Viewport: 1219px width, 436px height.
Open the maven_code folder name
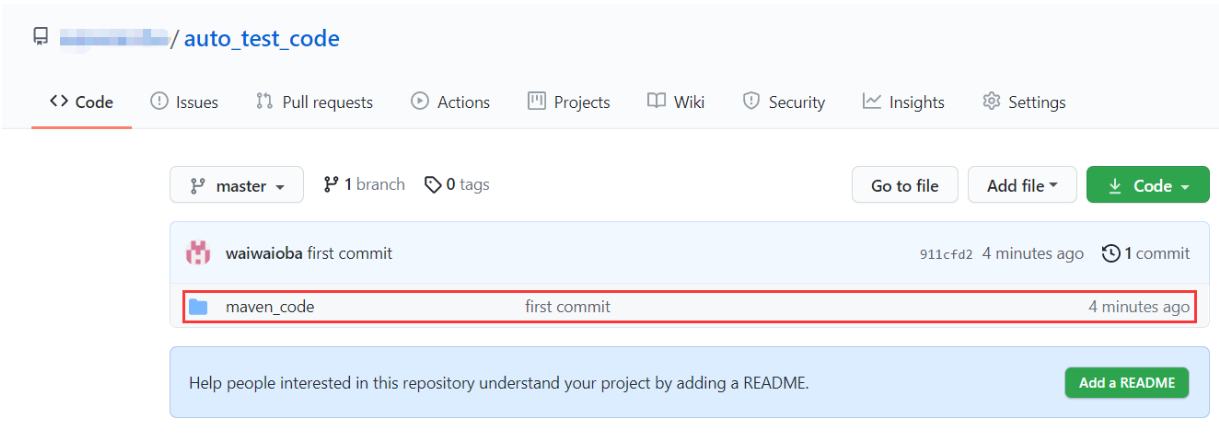tap(270, 307)
